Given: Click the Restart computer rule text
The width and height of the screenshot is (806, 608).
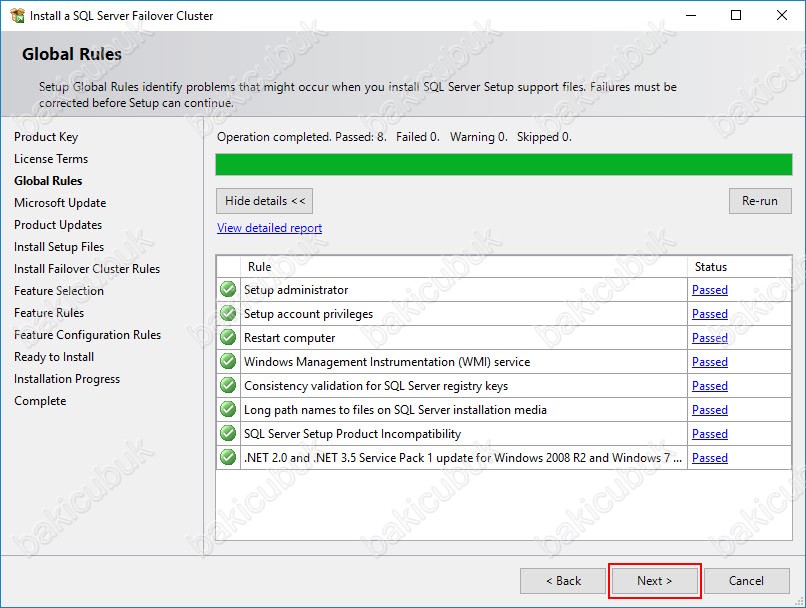Looking at the screenshot, I should [x=289, y=338].
